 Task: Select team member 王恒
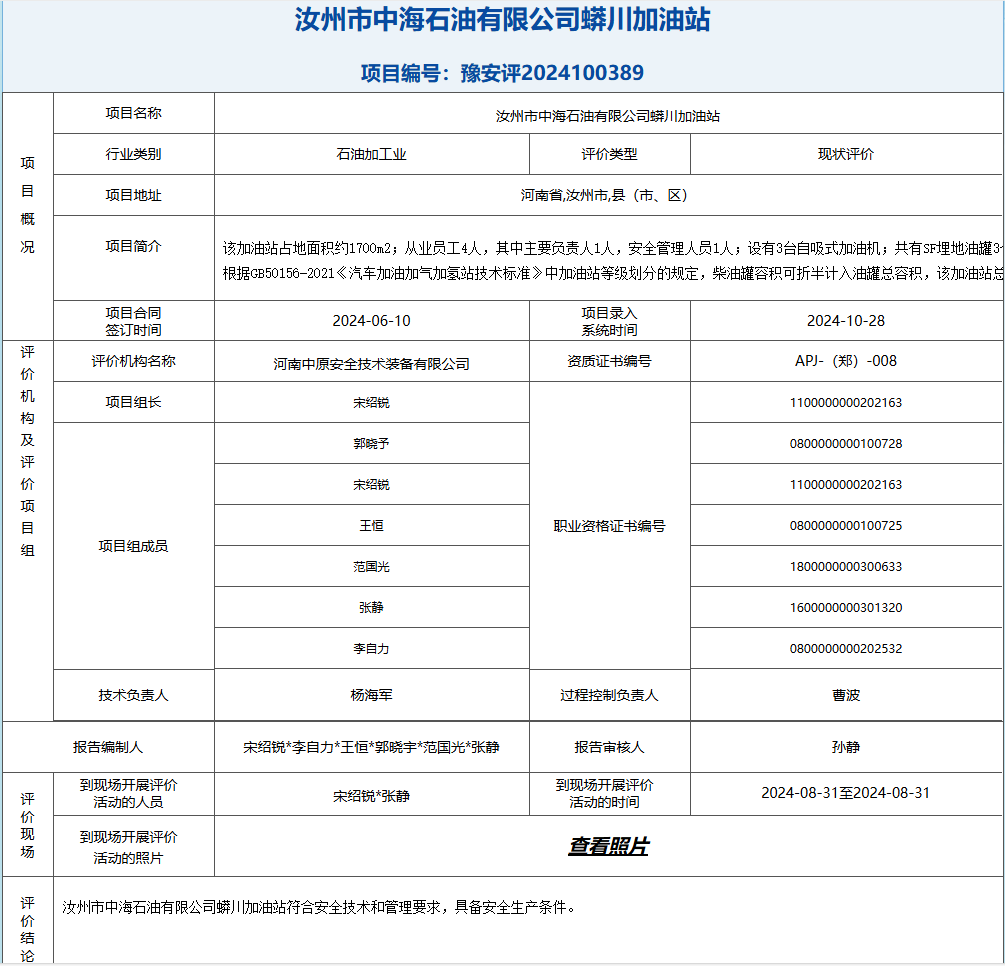(x=372, y=526)
